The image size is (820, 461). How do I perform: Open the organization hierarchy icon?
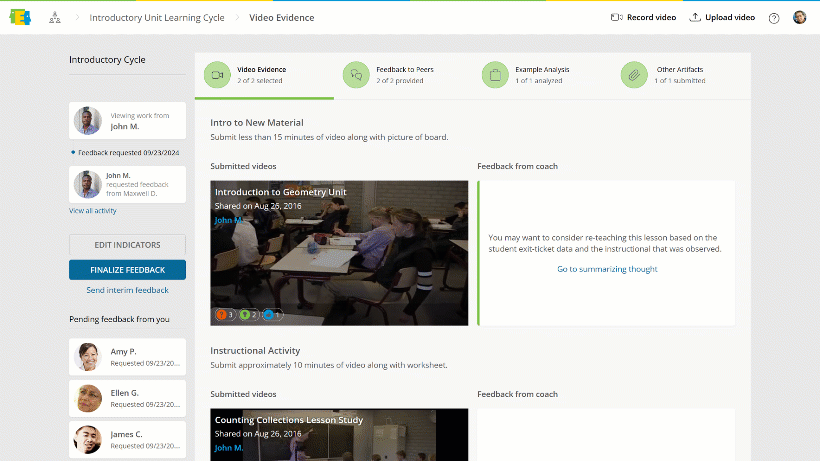(x=55, y=18)
